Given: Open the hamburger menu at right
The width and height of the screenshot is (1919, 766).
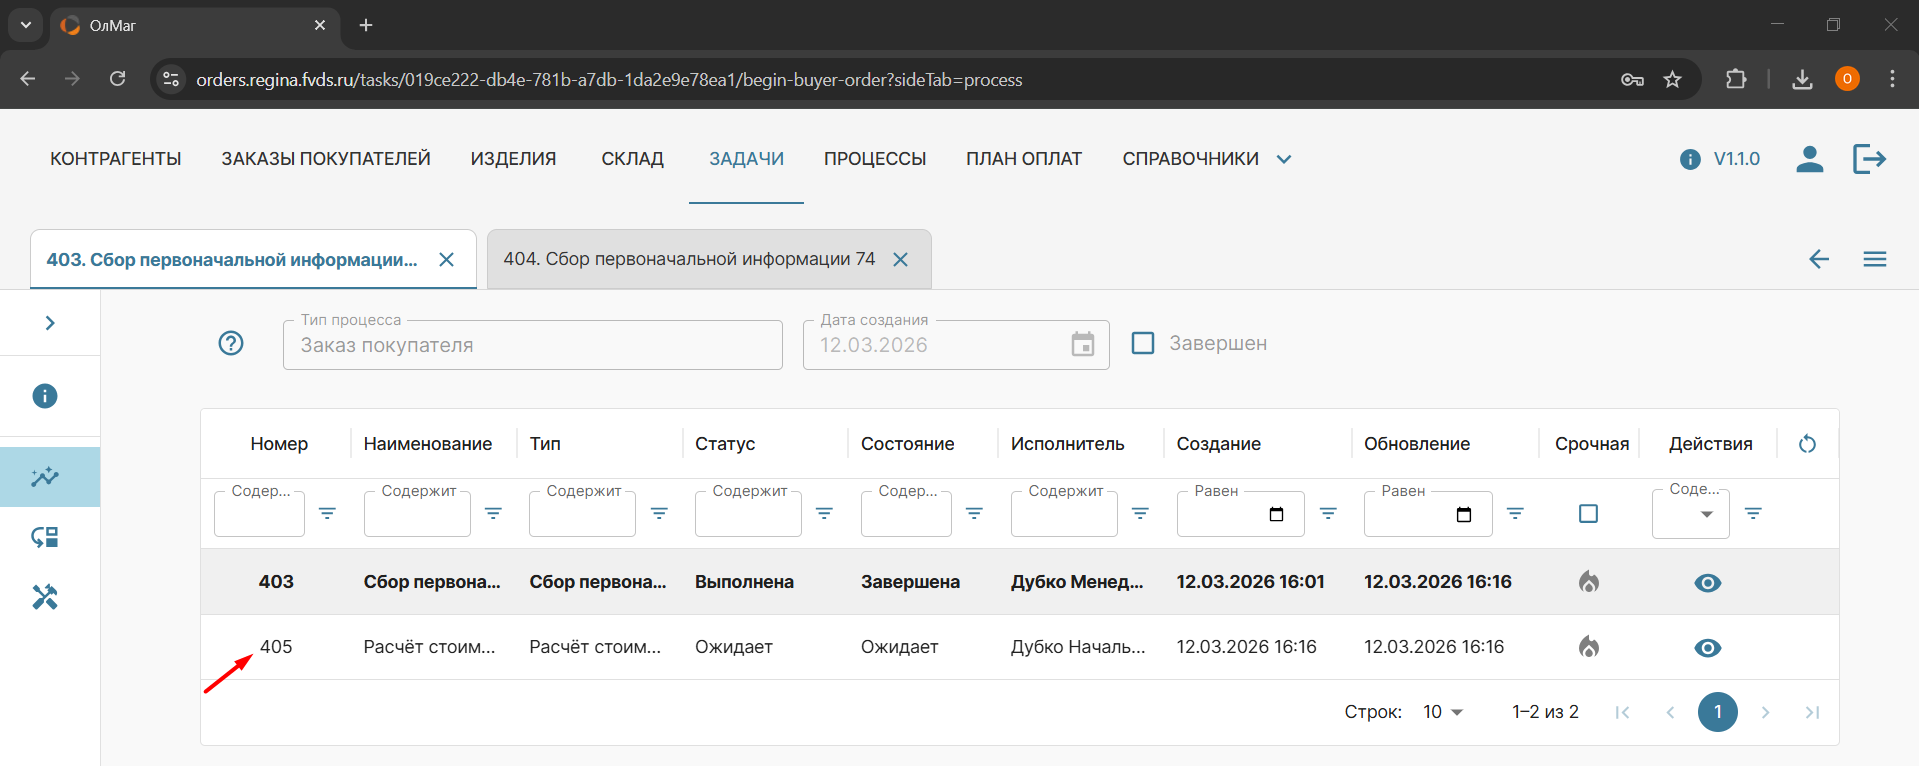Looking at the screenshot, I should pyautogui.click(x=1874, y=260).
